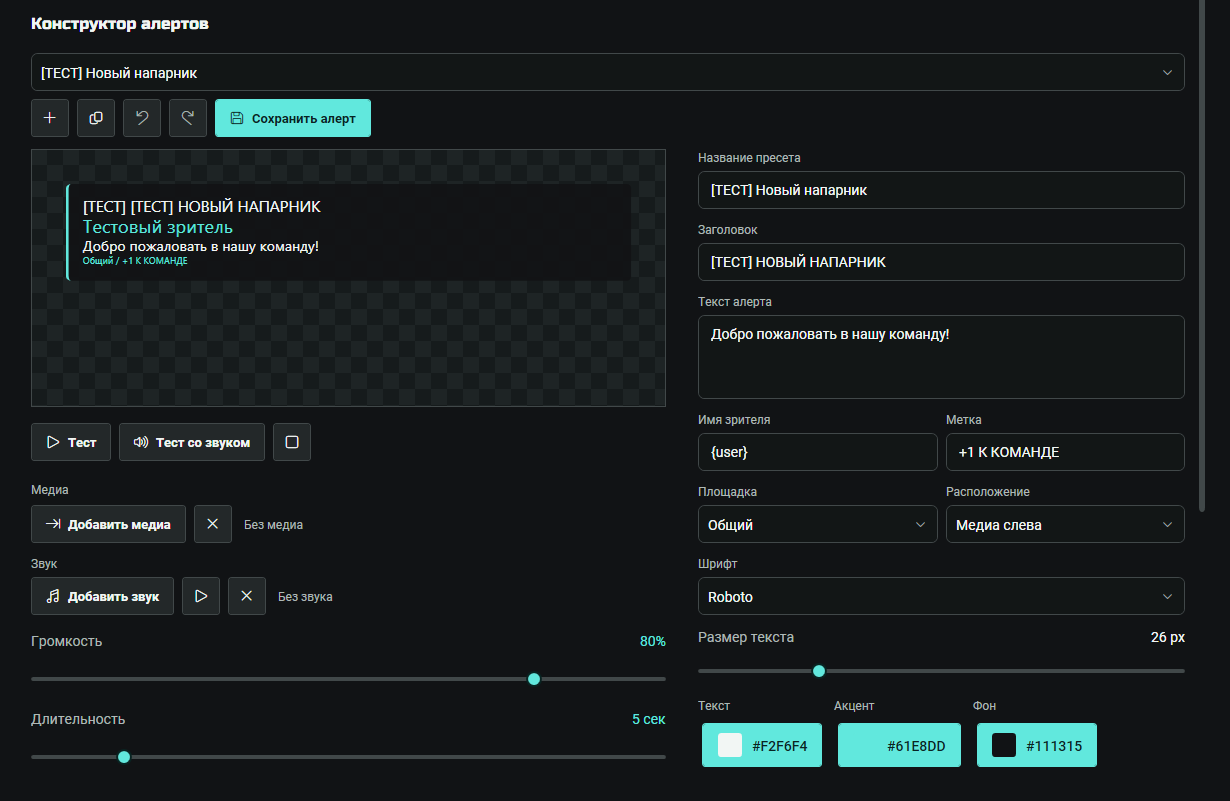This screenshot has width=1230, height=801.
Task: Open the Площадка dropdown
Action: point(818,524)
